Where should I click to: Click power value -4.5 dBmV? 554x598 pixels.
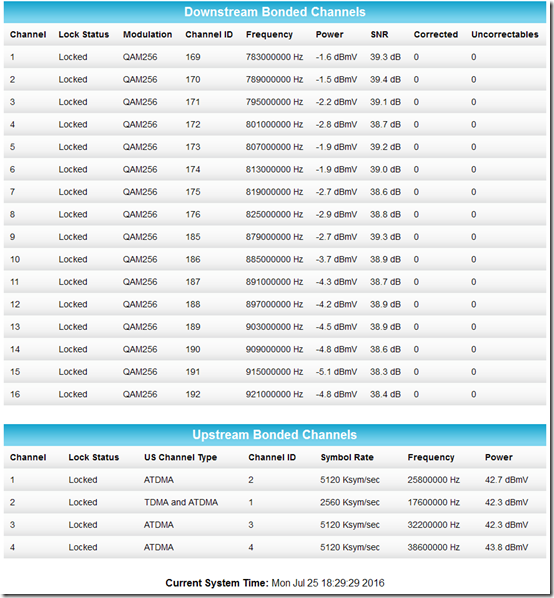336,327
